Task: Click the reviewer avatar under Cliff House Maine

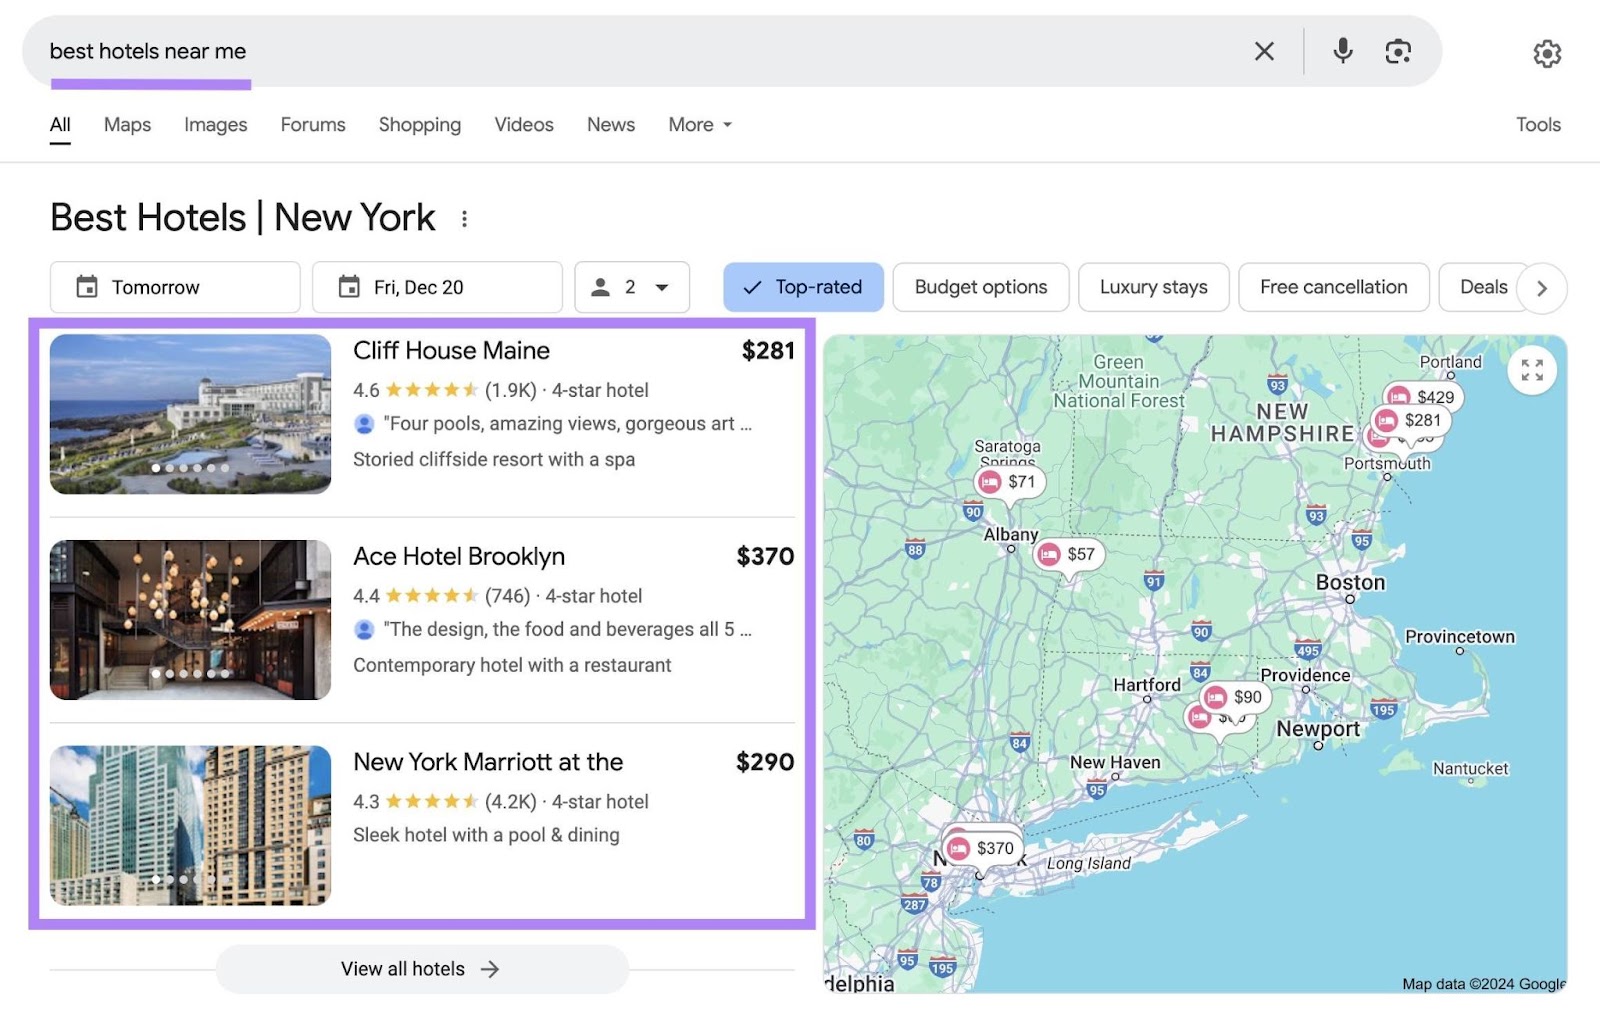Action: (x=364, y=424)
